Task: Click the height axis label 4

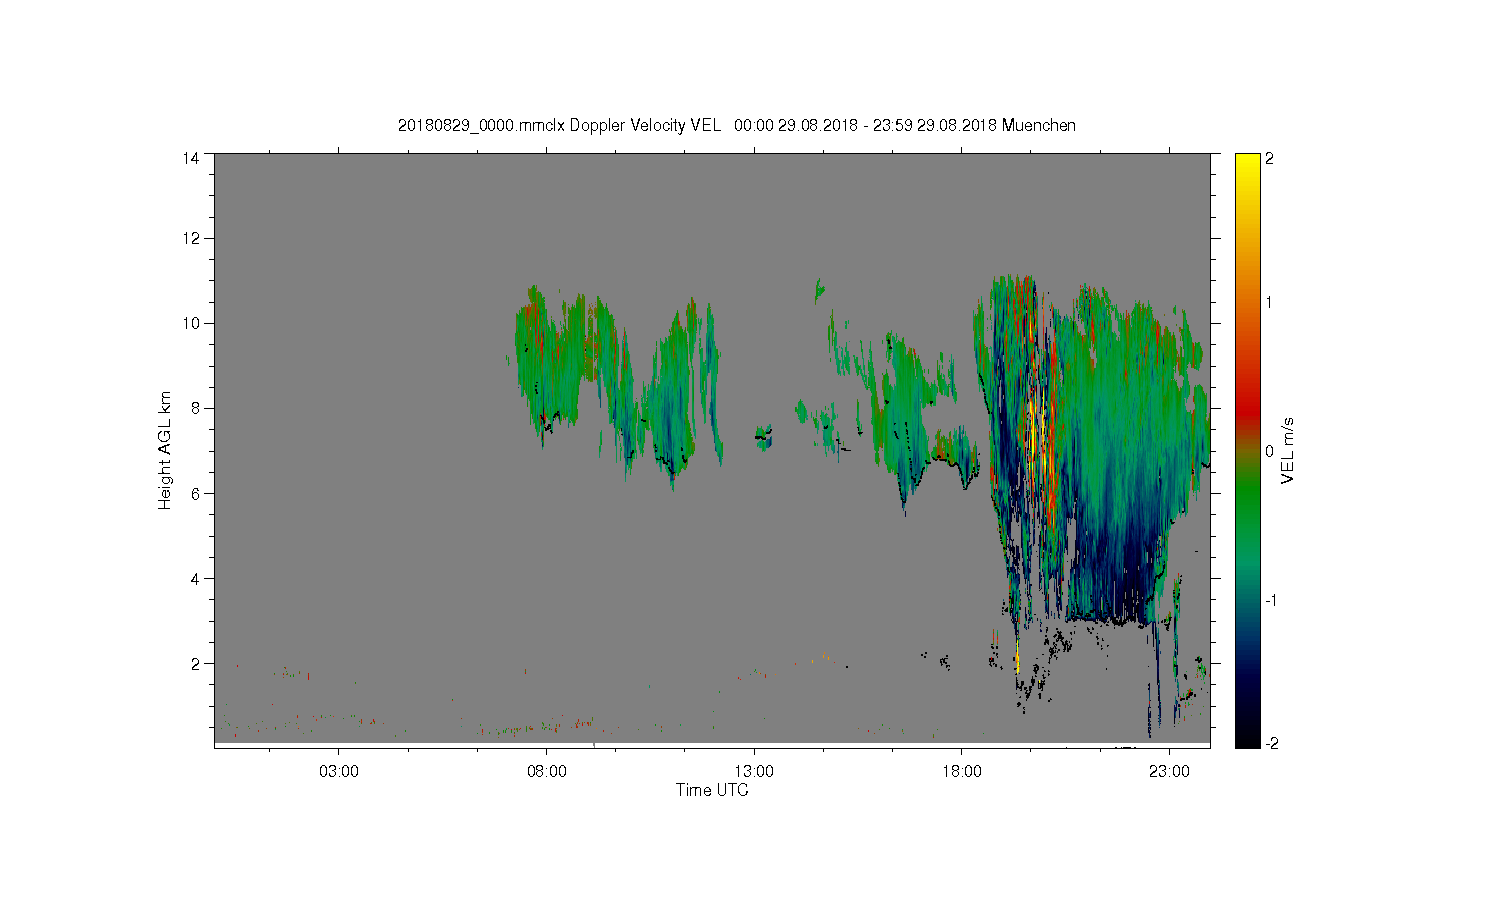Action: 196,578
